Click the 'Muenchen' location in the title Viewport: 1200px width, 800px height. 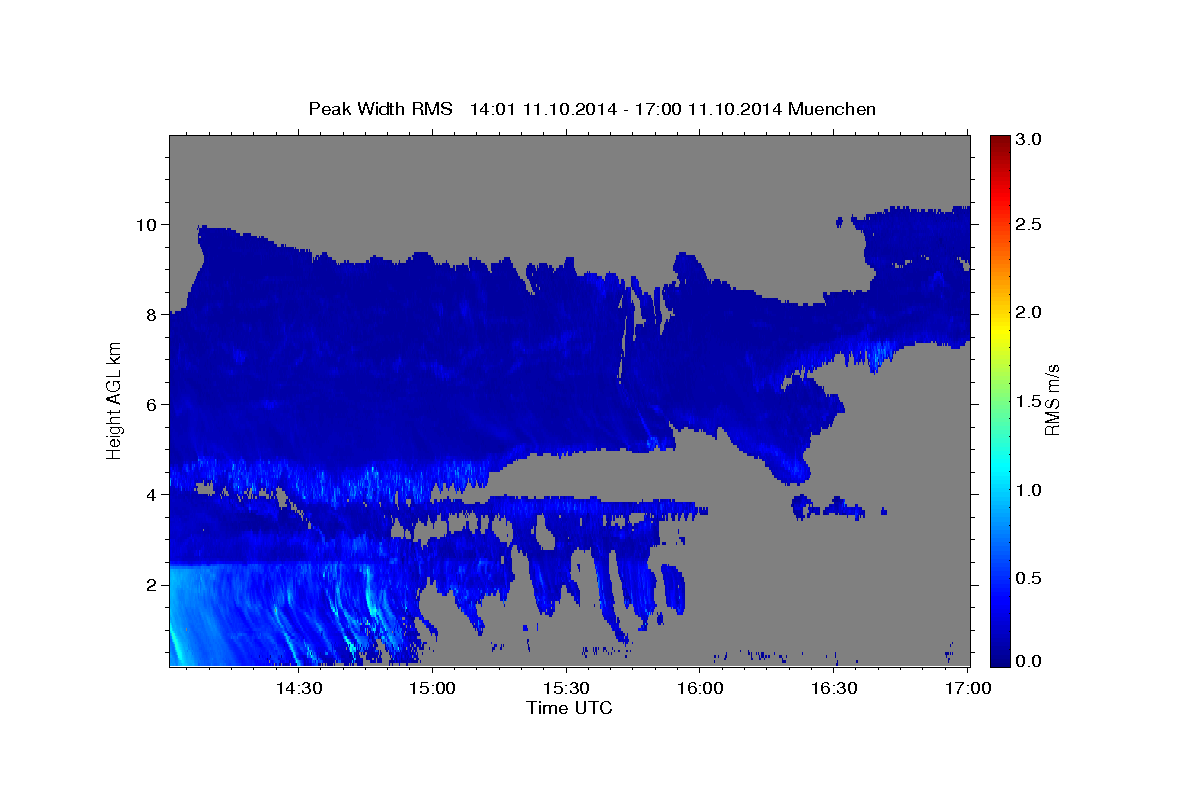832,109
